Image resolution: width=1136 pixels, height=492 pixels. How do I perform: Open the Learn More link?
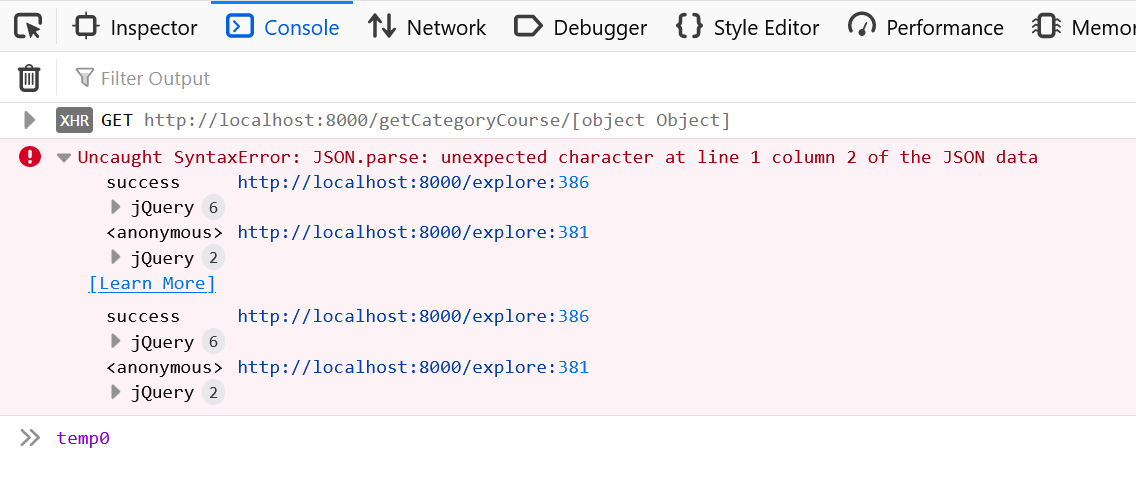[x=152, y=283]
